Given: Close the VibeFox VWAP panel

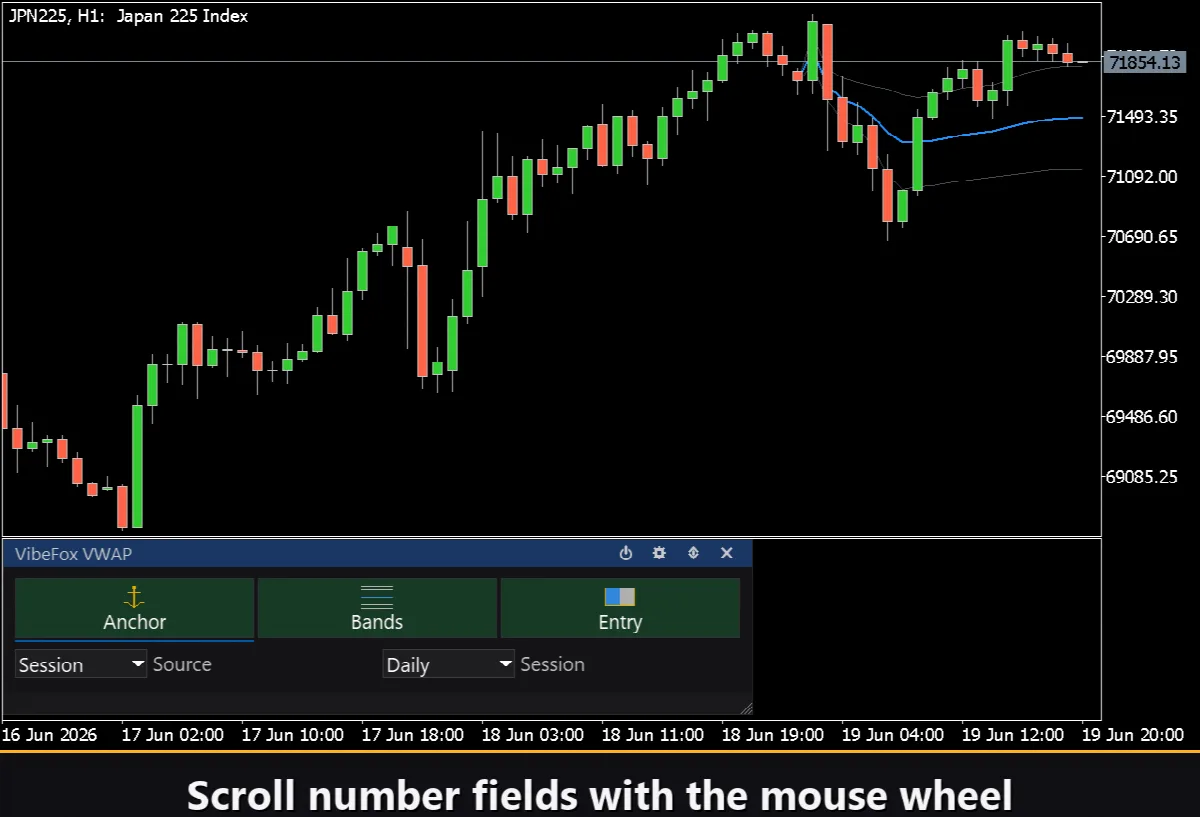Looking at the screenshot, I should [x=727, y=553].
